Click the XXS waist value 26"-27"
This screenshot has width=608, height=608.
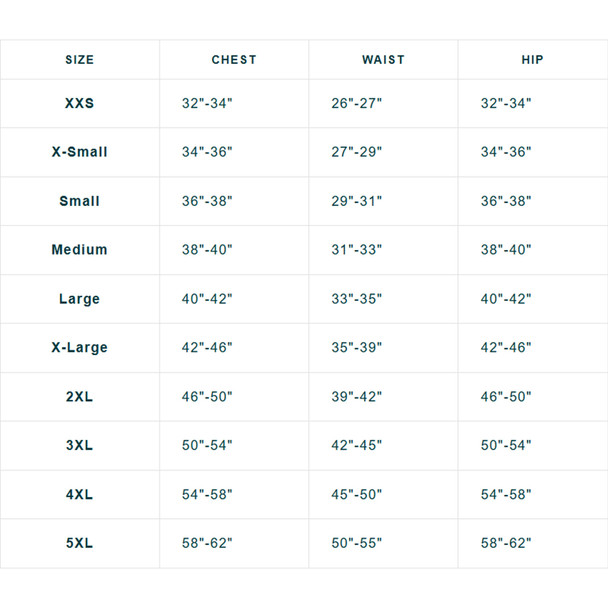pos(356,103)
